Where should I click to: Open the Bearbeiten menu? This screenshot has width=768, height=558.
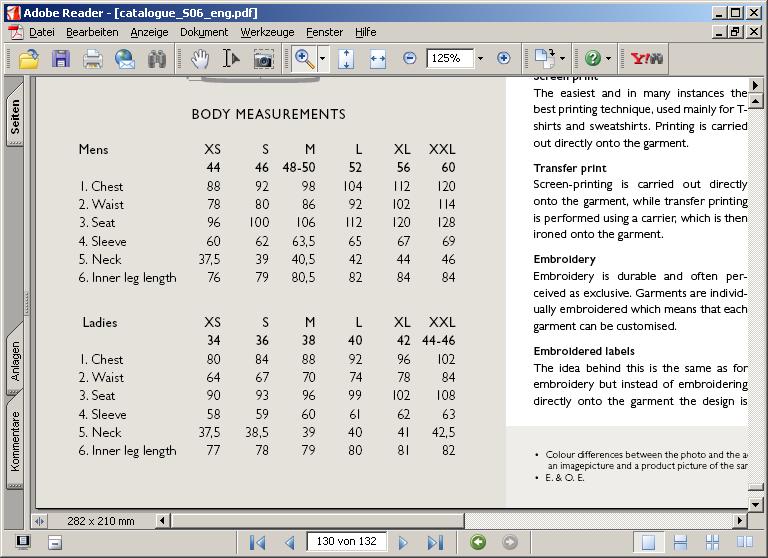[x=92, y=32]
